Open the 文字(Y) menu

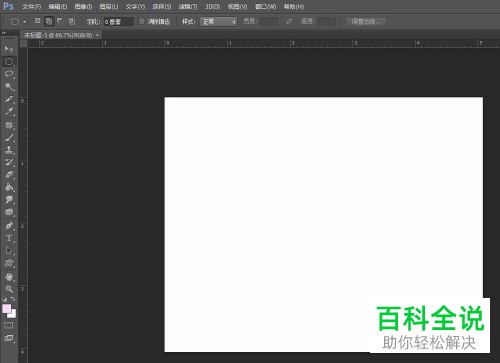click(x=135, y=7)
